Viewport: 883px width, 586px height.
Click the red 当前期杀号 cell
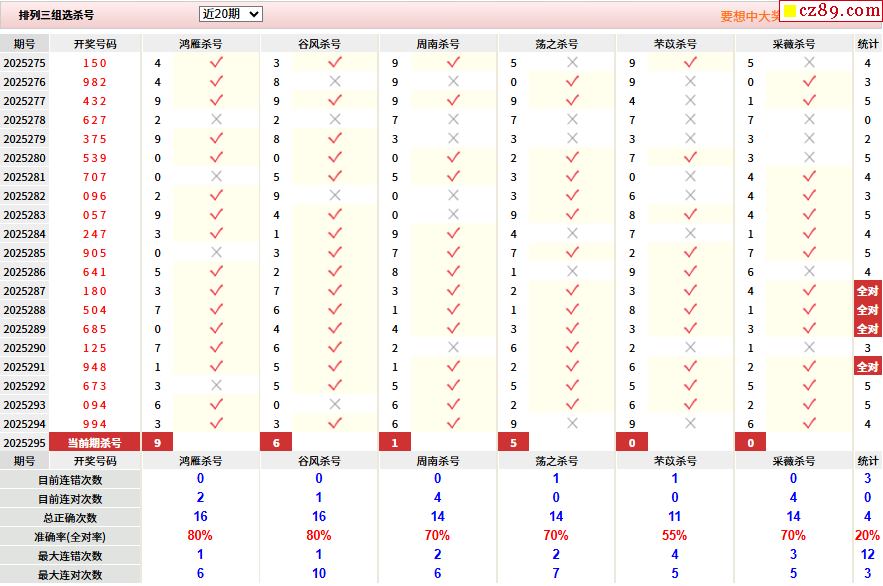coord(95,442)
